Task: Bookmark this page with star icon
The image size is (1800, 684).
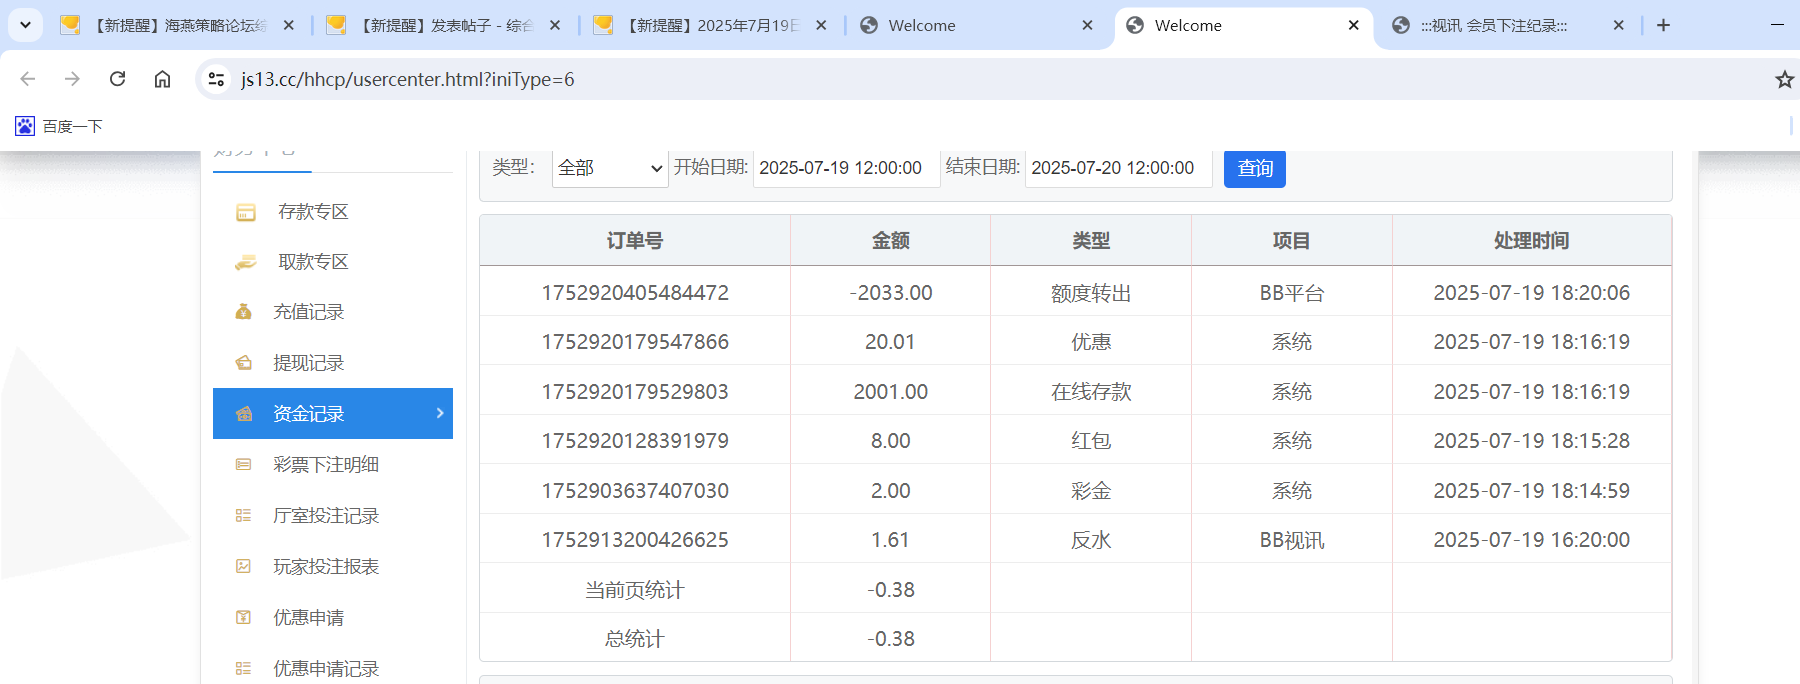Action: tap(1783, 79)
